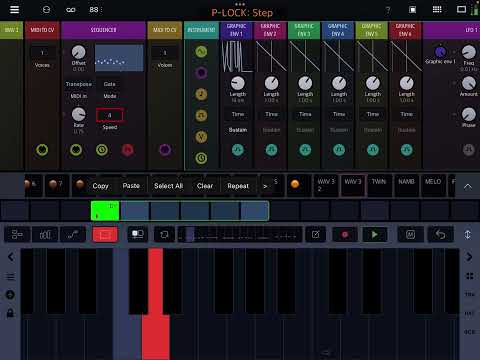
Task: Toggle the red sequencer view button
Action: coord(105,235)
